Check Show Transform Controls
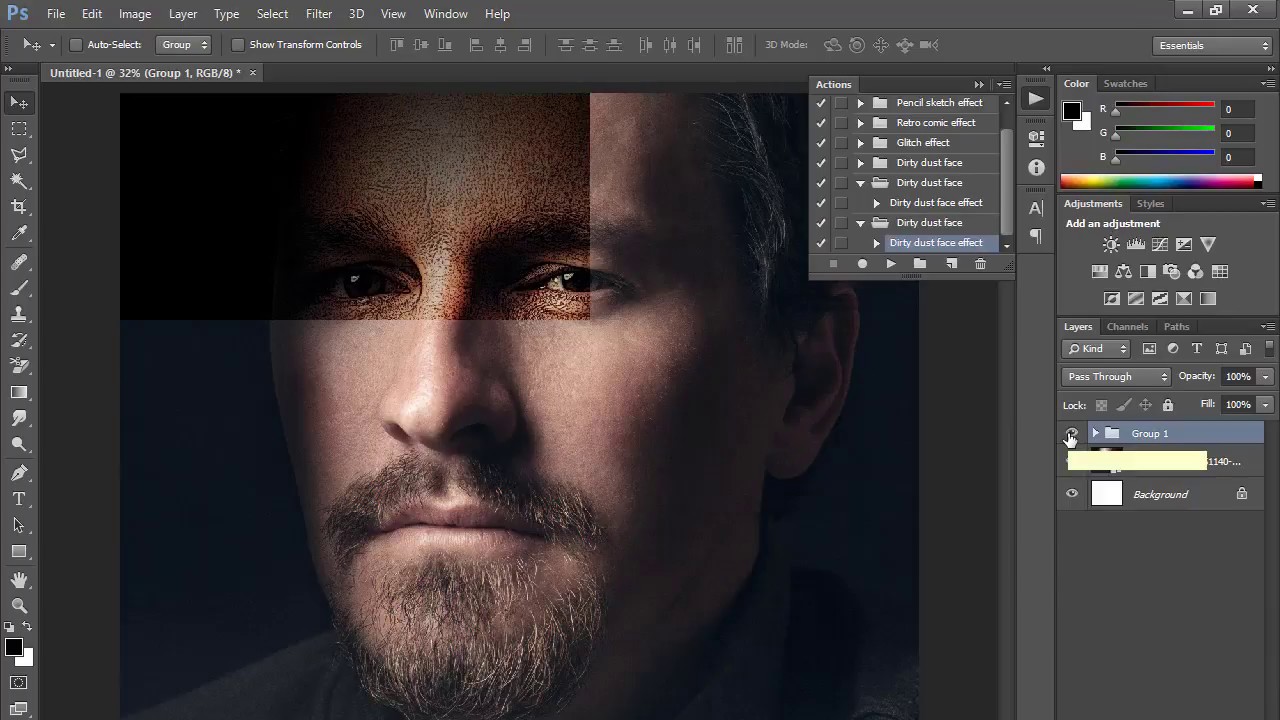Viewport: 1280px width, 720px height. pyautogui.click(x=237, y=45)
